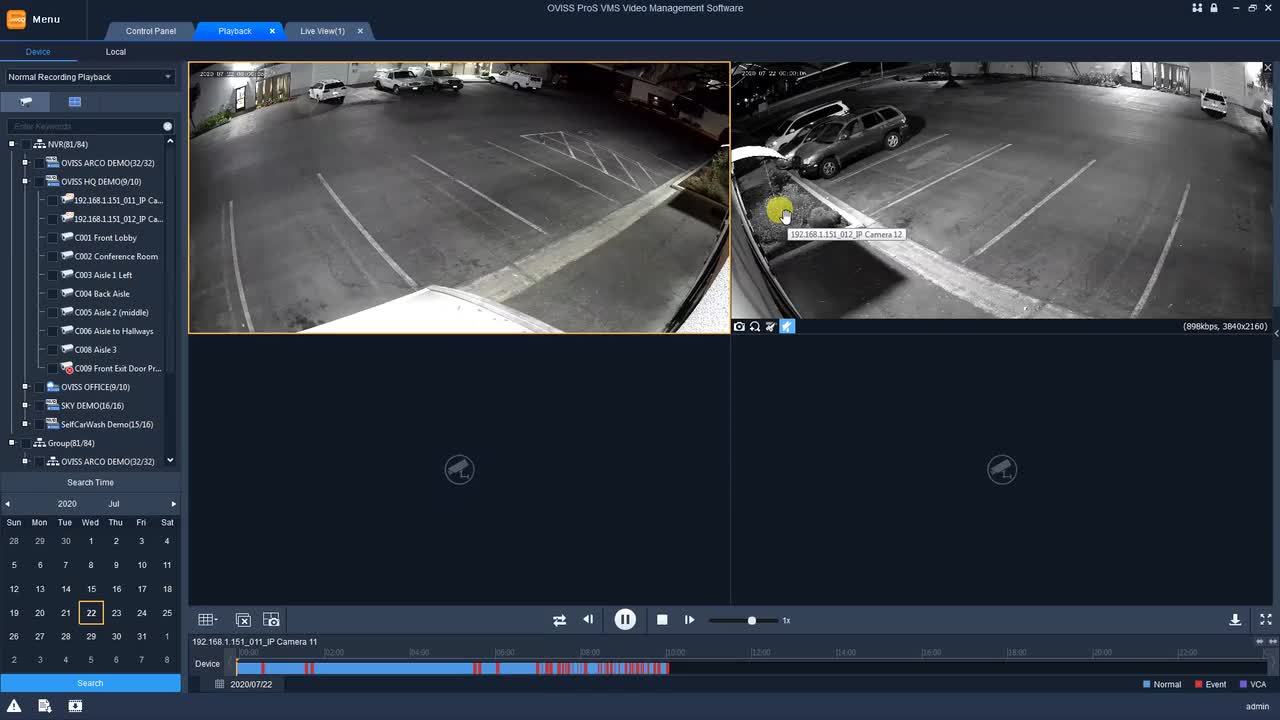Pause the playback

click(x=625, y=620)
